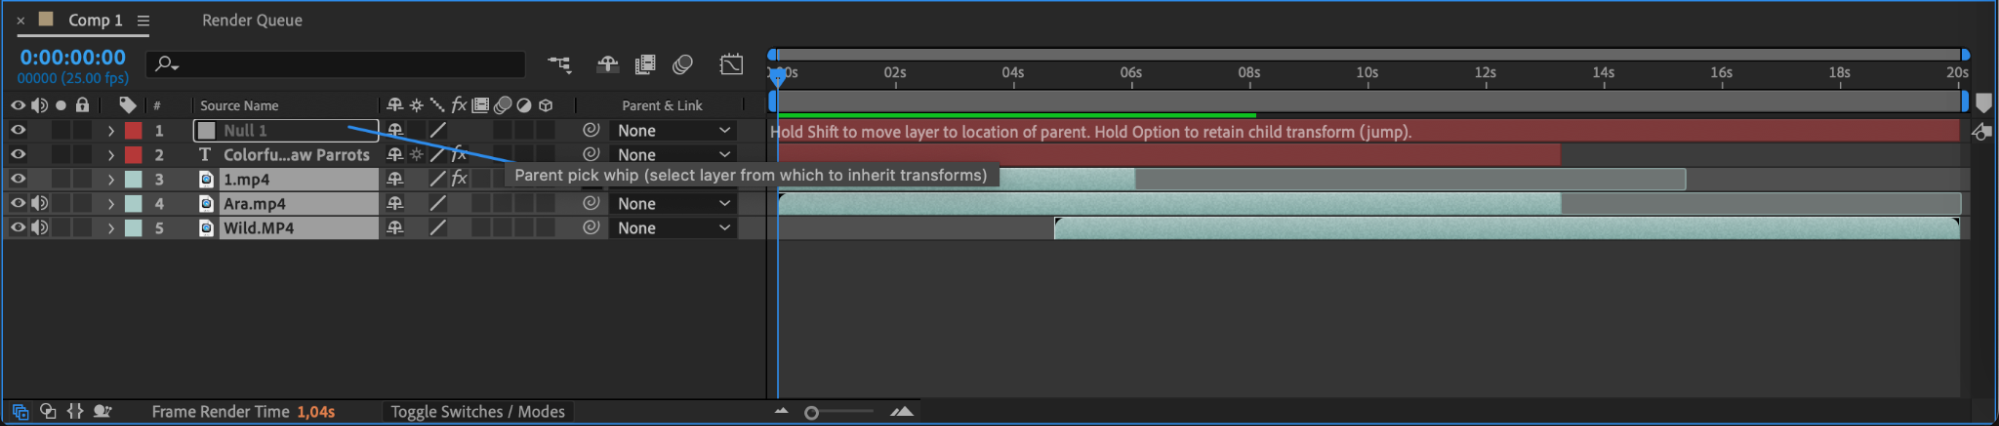Click the fx switch on 1.mp4 layer
This screenshot has width=1999, height=426.
(459, 179)
